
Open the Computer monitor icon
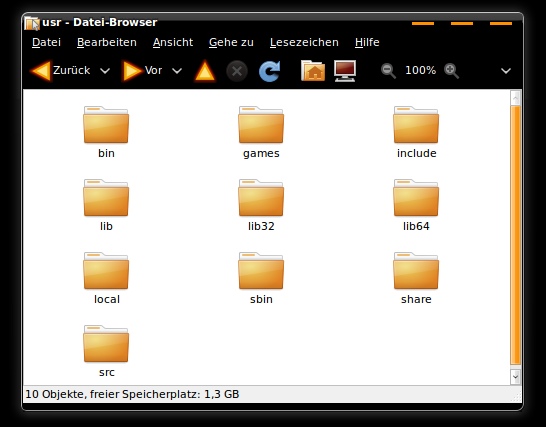click(345, 71)
